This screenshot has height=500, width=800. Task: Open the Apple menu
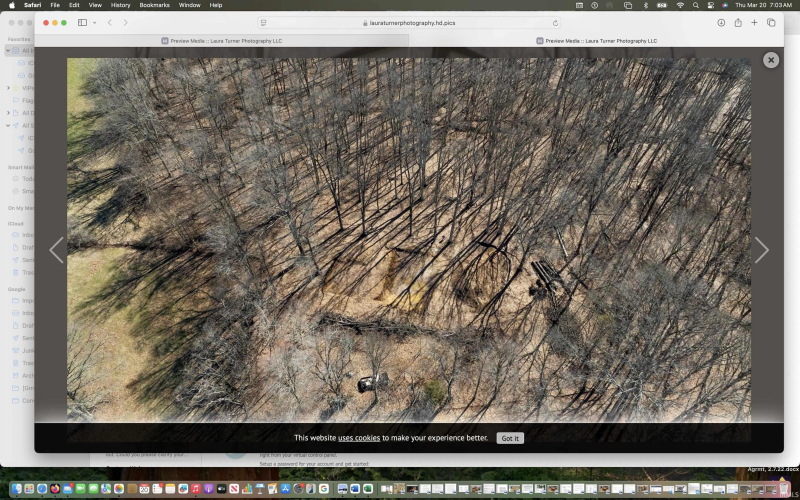[x=12, y=5]
